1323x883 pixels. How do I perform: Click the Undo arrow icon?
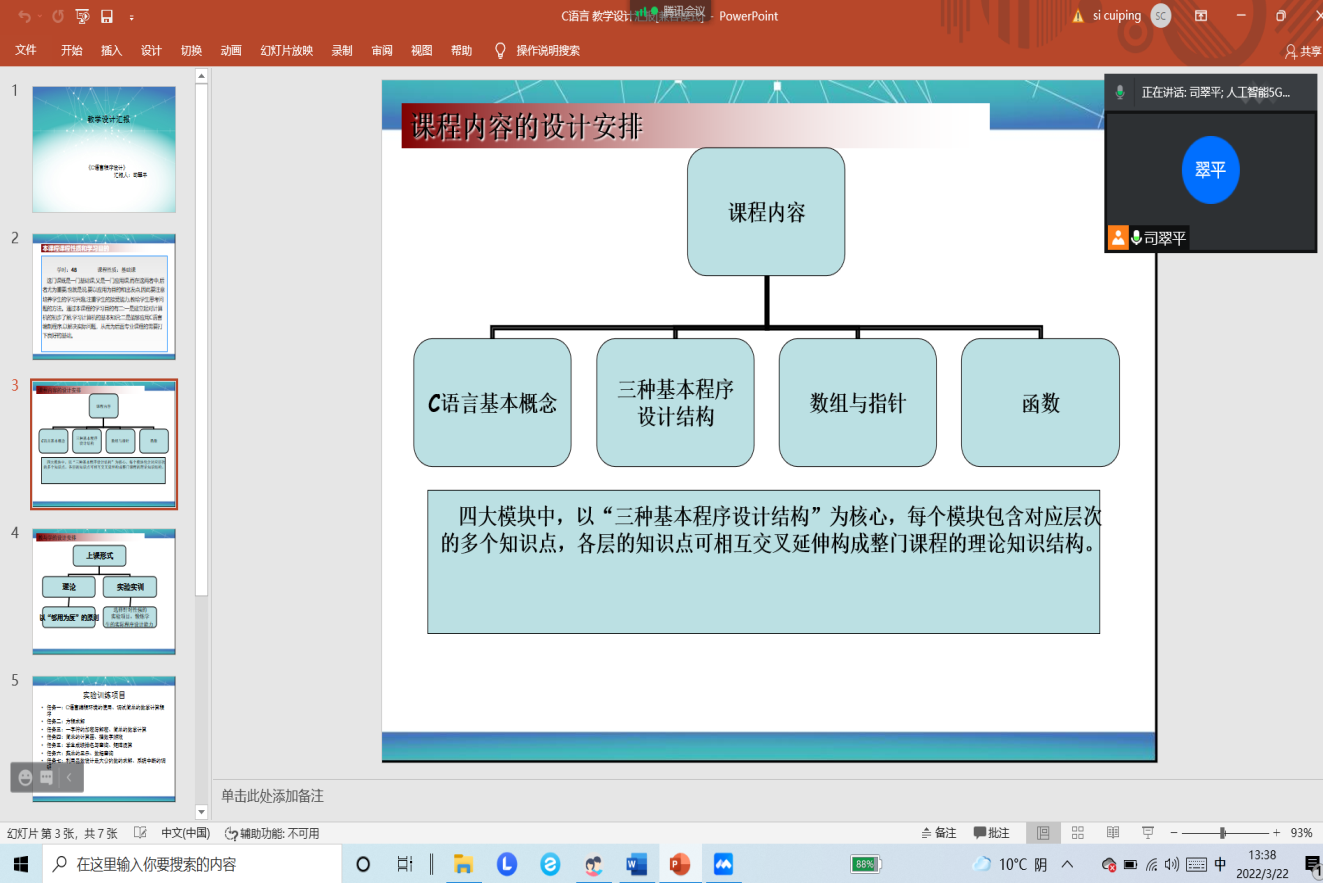[24, 16]
